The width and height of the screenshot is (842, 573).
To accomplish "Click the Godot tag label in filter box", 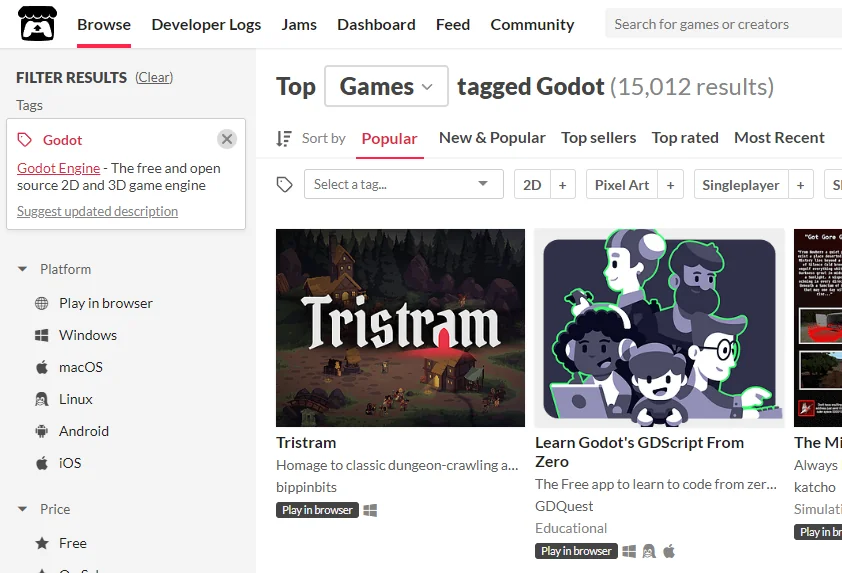I will [62, 140].
